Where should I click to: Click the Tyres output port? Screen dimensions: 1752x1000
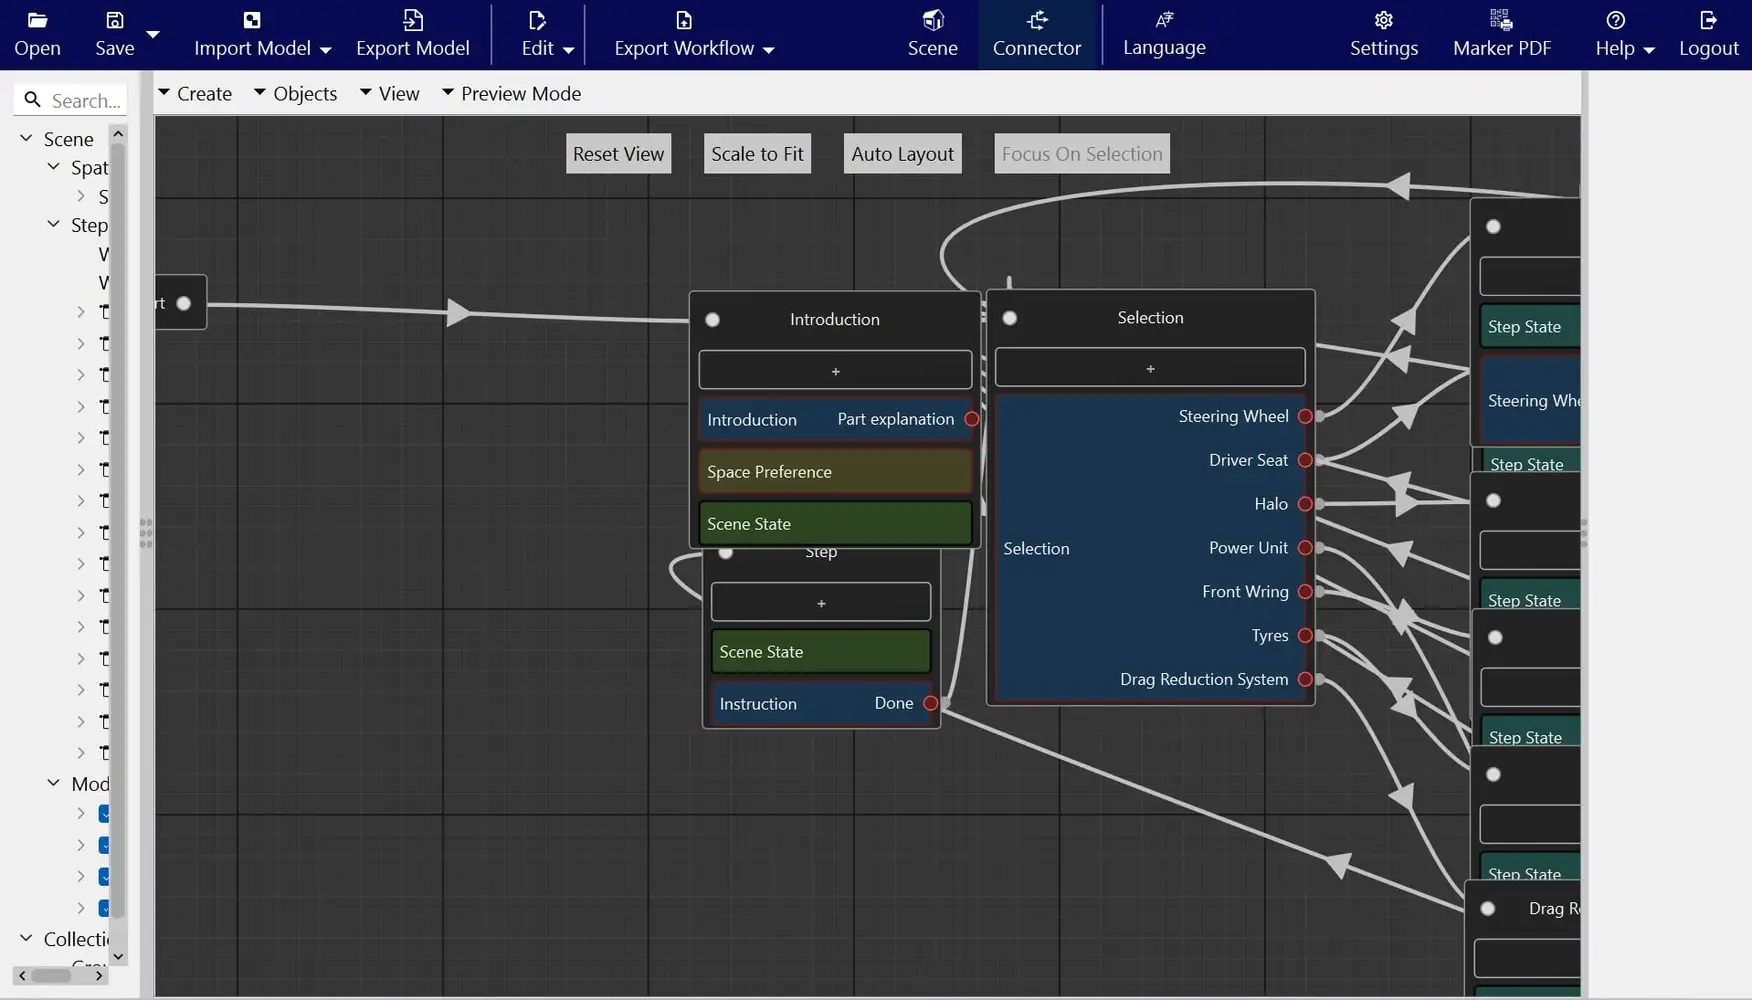pos(1305,635)
